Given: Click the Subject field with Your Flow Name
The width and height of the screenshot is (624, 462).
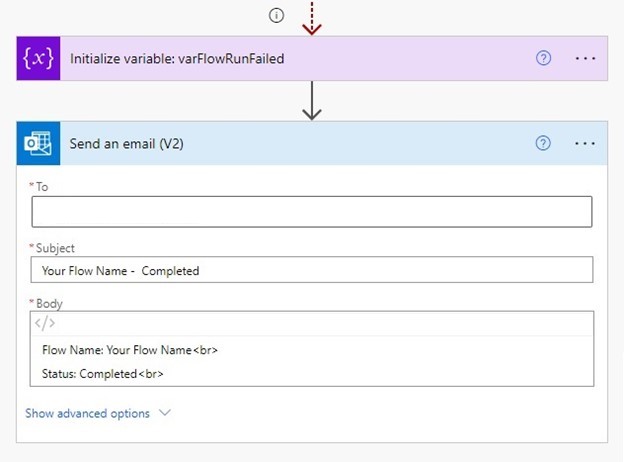Looking at the screenshot, I should 312,270.
